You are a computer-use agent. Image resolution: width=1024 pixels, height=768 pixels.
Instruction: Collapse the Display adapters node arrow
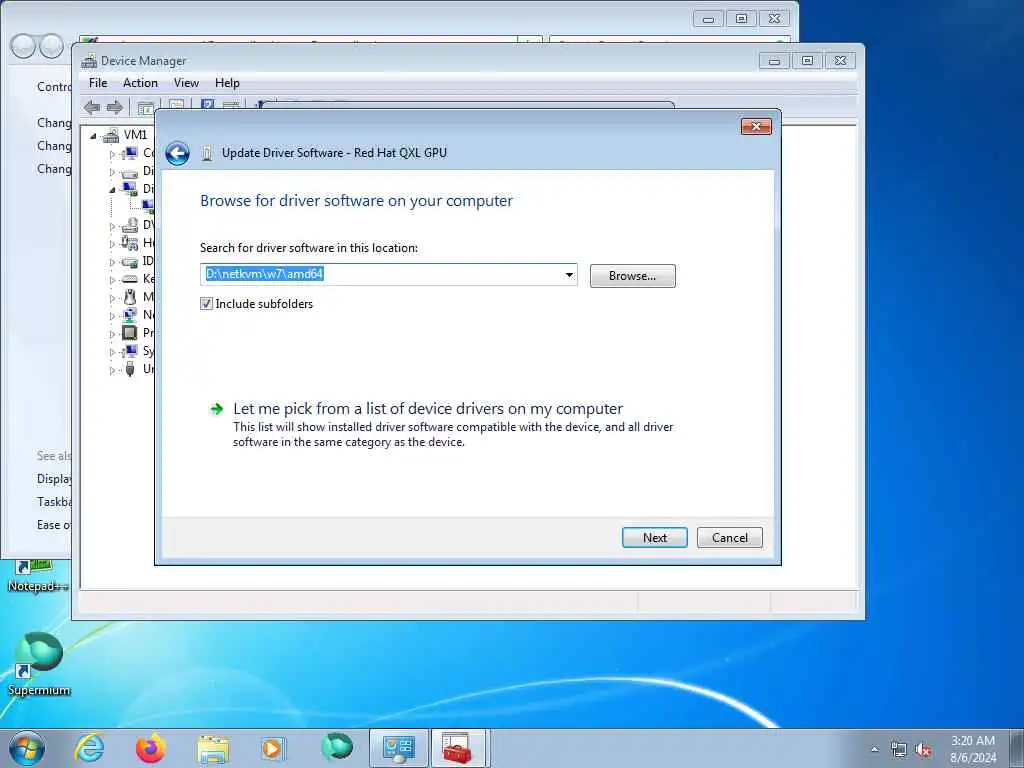pyautogui.click(x=112, y=190)
